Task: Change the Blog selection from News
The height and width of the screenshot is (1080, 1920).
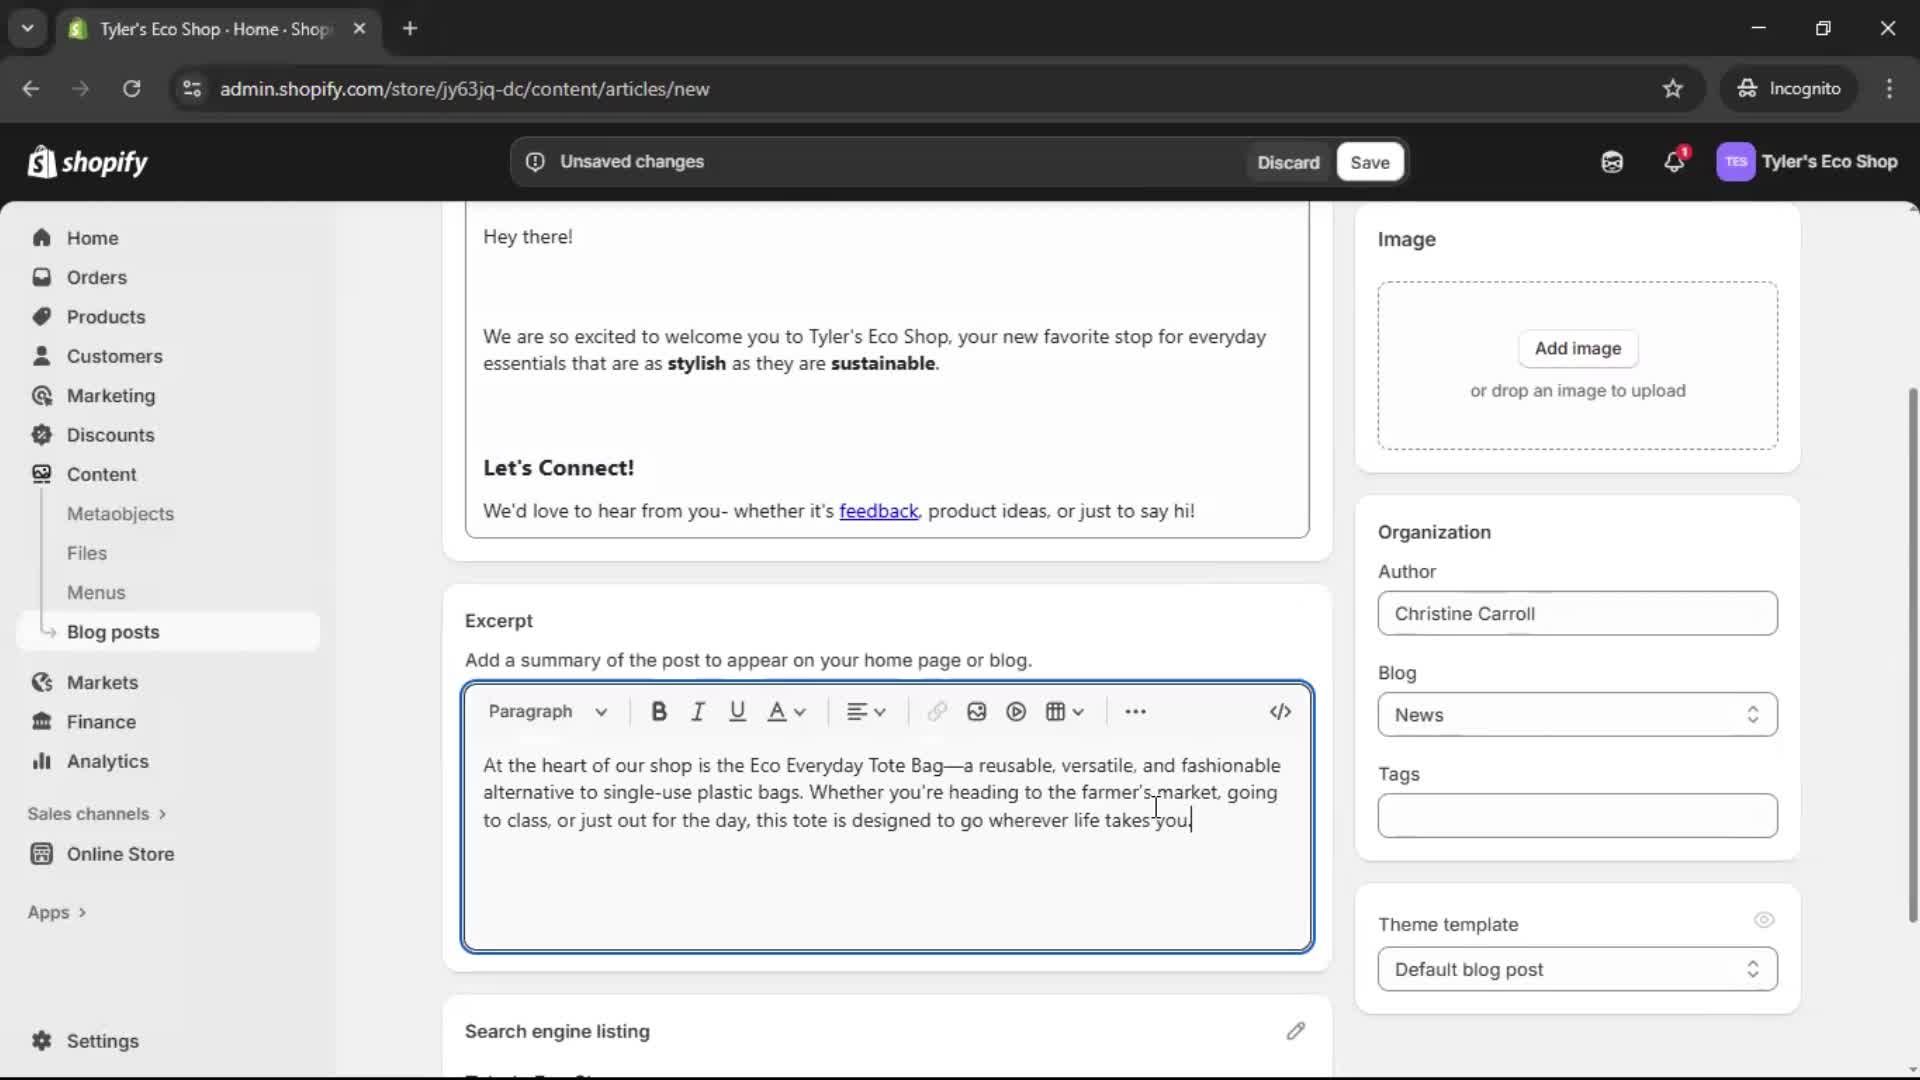Action: tap(1577, 714)
